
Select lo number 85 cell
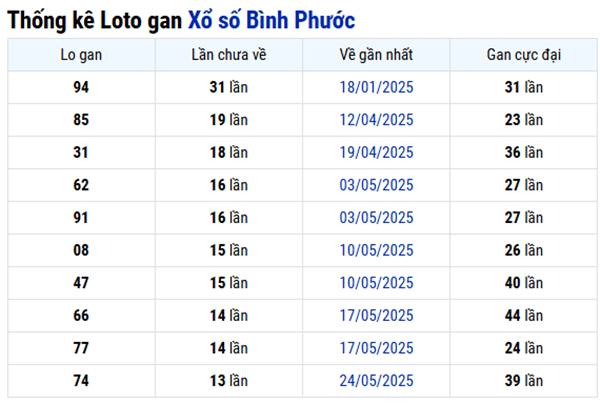click(81, 120)
